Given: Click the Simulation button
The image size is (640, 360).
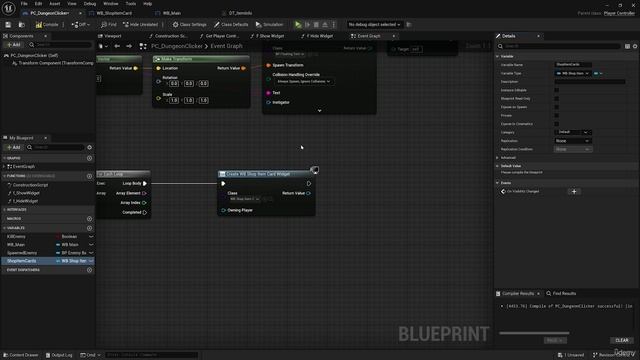Looking at the screenshot, I should click(269, 24).
